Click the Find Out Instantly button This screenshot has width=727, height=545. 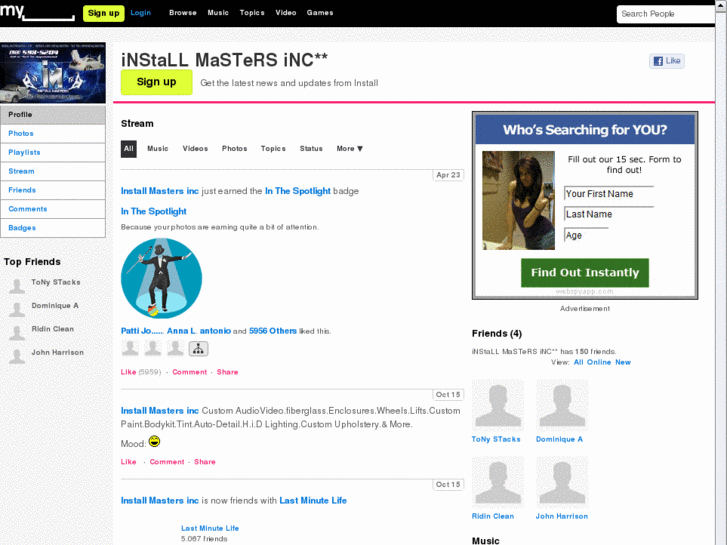[585, 273]
